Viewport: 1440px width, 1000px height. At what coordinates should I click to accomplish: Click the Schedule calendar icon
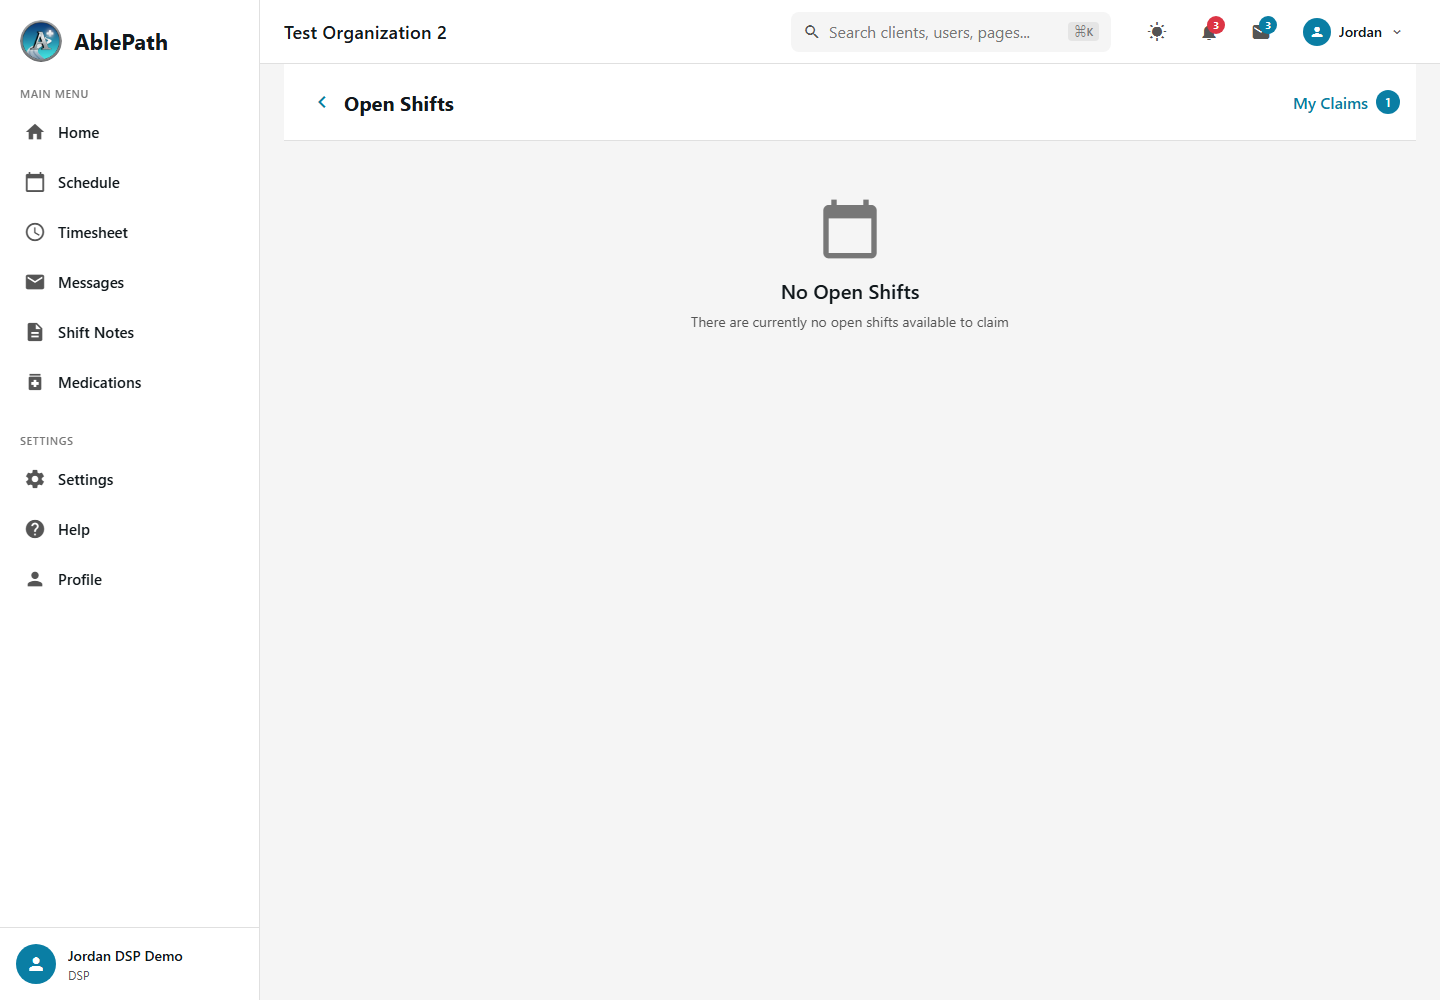[35, 182]
